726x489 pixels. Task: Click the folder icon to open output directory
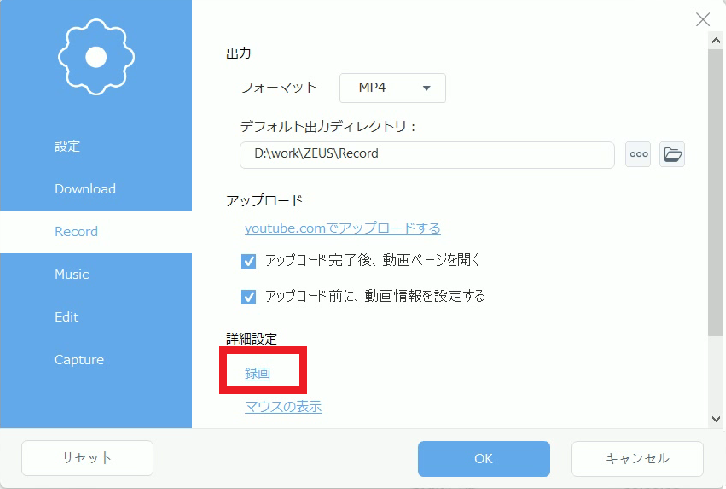[x=673, y=154]
